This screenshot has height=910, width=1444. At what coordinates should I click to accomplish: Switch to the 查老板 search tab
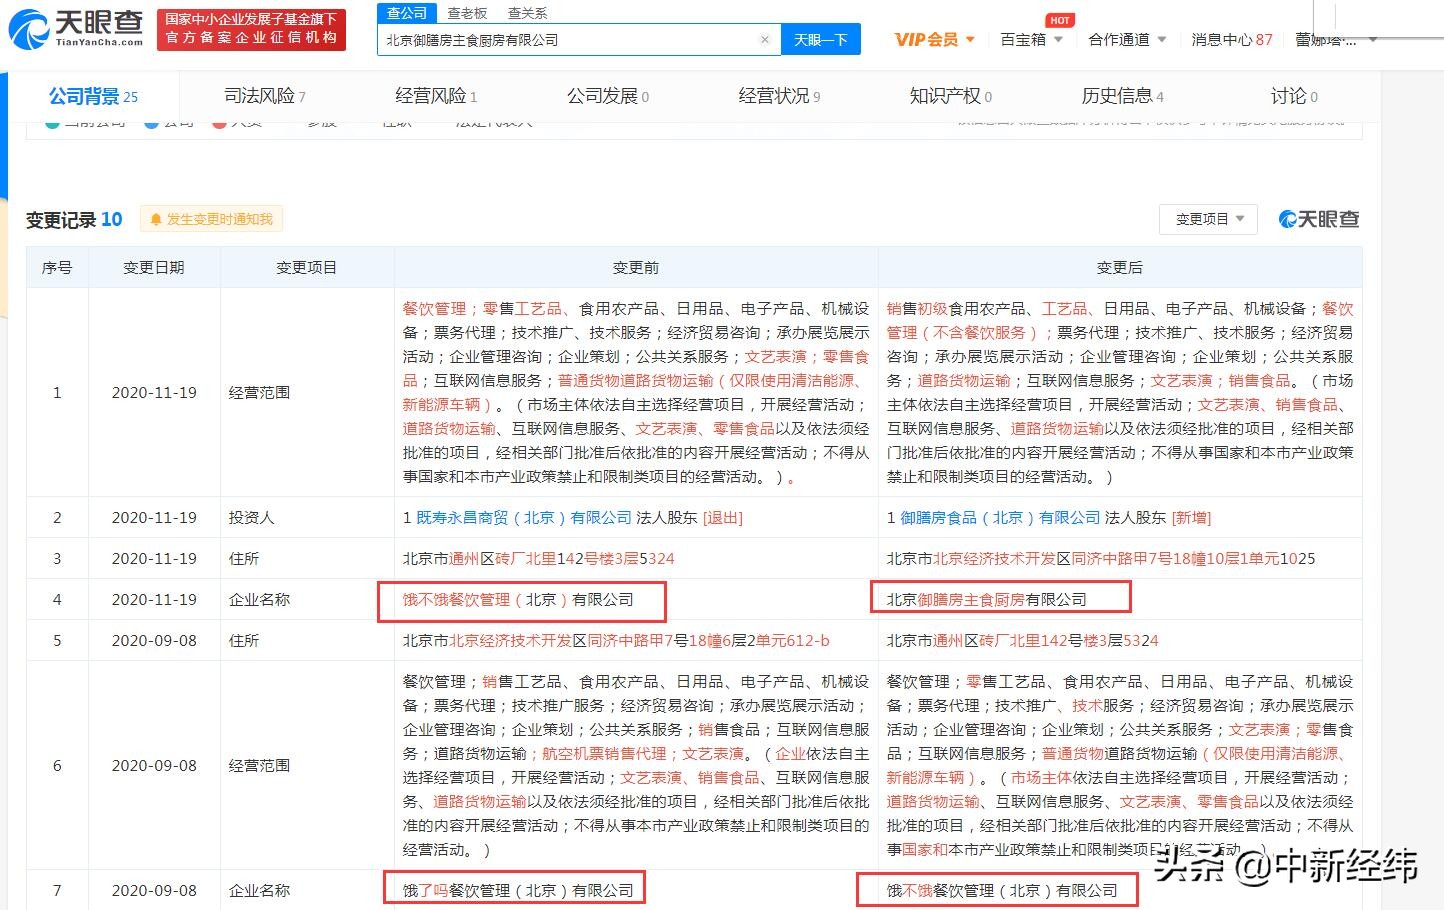click(x=467, y=13)
